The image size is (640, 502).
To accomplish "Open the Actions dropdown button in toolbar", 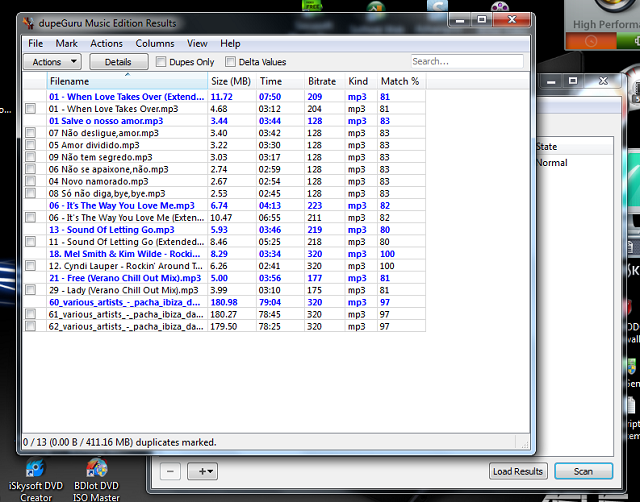I will 53,62.
